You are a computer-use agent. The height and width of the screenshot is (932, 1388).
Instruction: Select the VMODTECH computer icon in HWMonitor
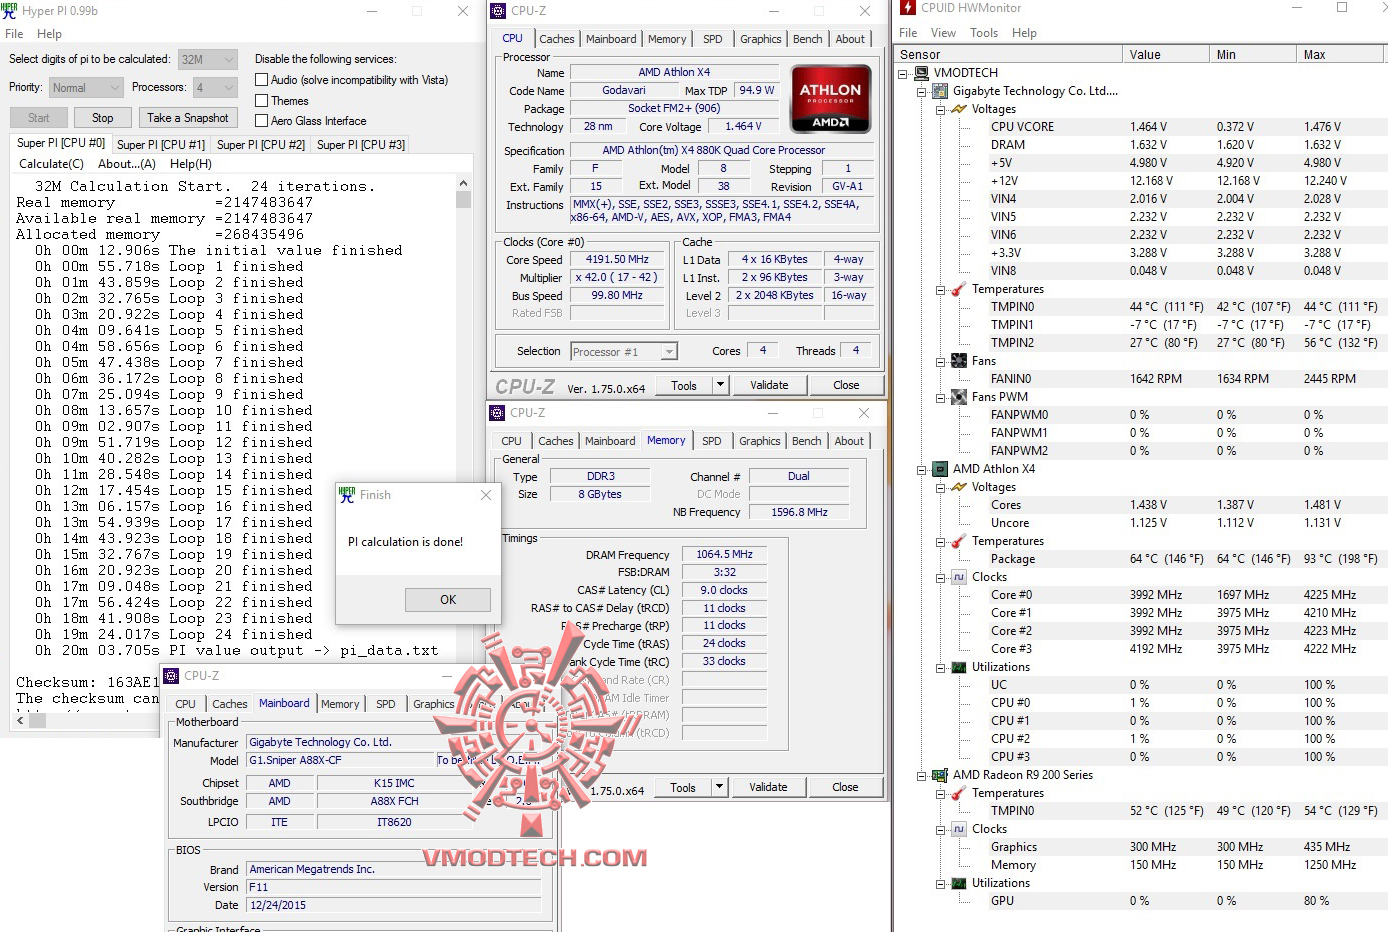pyautogui.click(x=921, y=73)
